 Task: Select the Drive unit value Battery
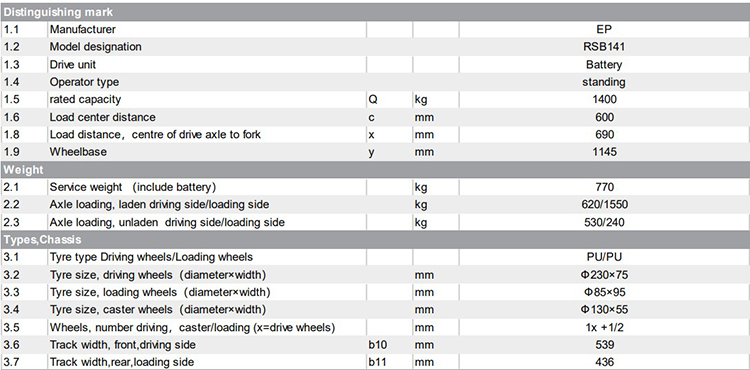[604, 65]
